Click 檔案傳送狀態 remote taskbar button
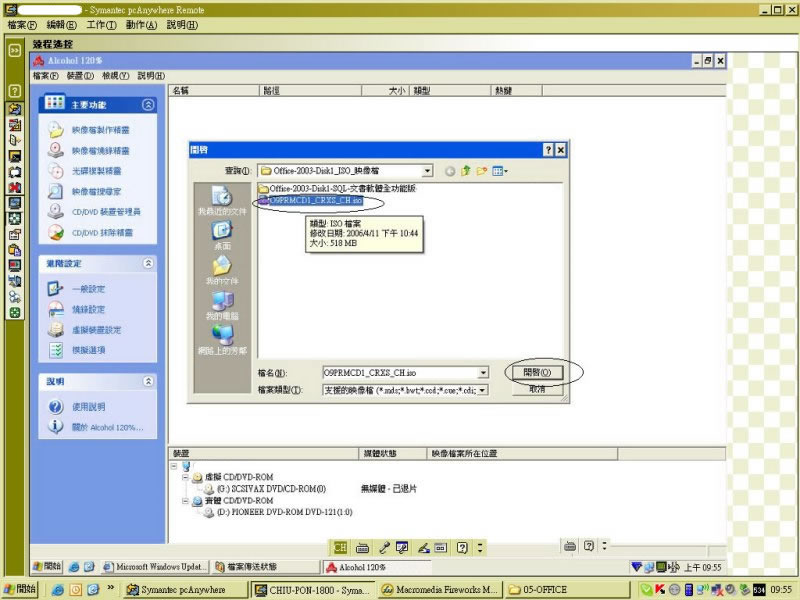This screenshot has width=800, height=600. pyautogui.click(x=265, y=566)
